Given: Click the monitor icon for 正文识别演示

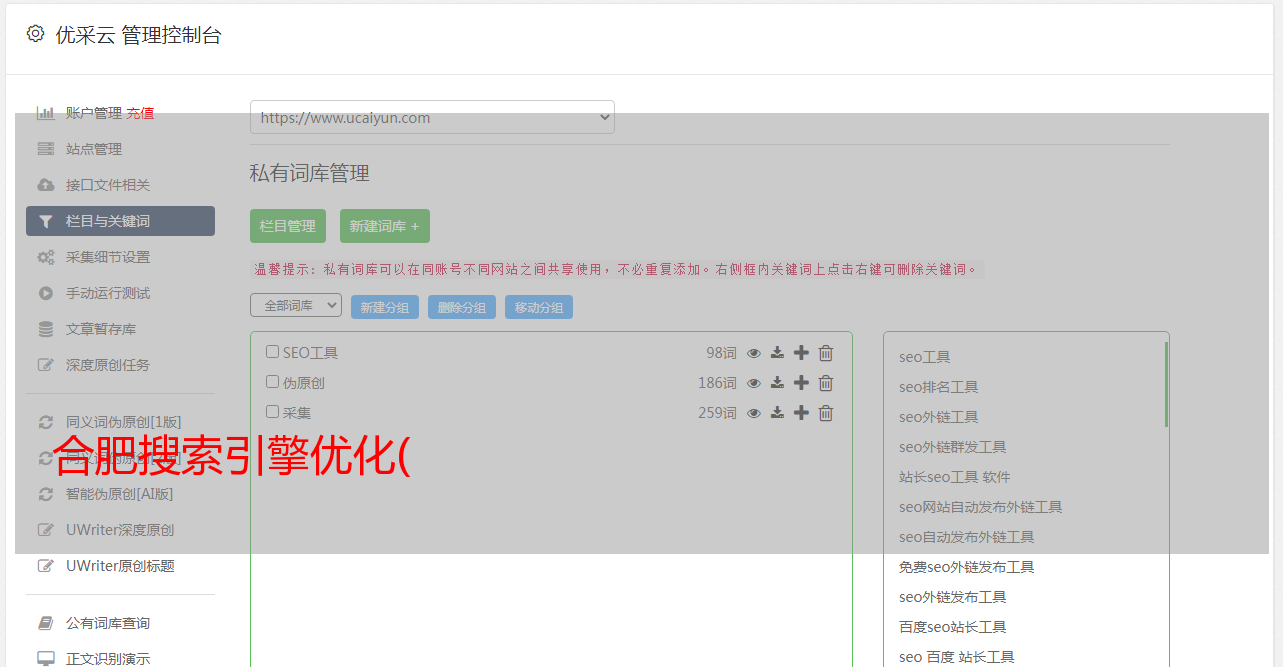Looking at the screenshot, I should (x=46, y=659).
